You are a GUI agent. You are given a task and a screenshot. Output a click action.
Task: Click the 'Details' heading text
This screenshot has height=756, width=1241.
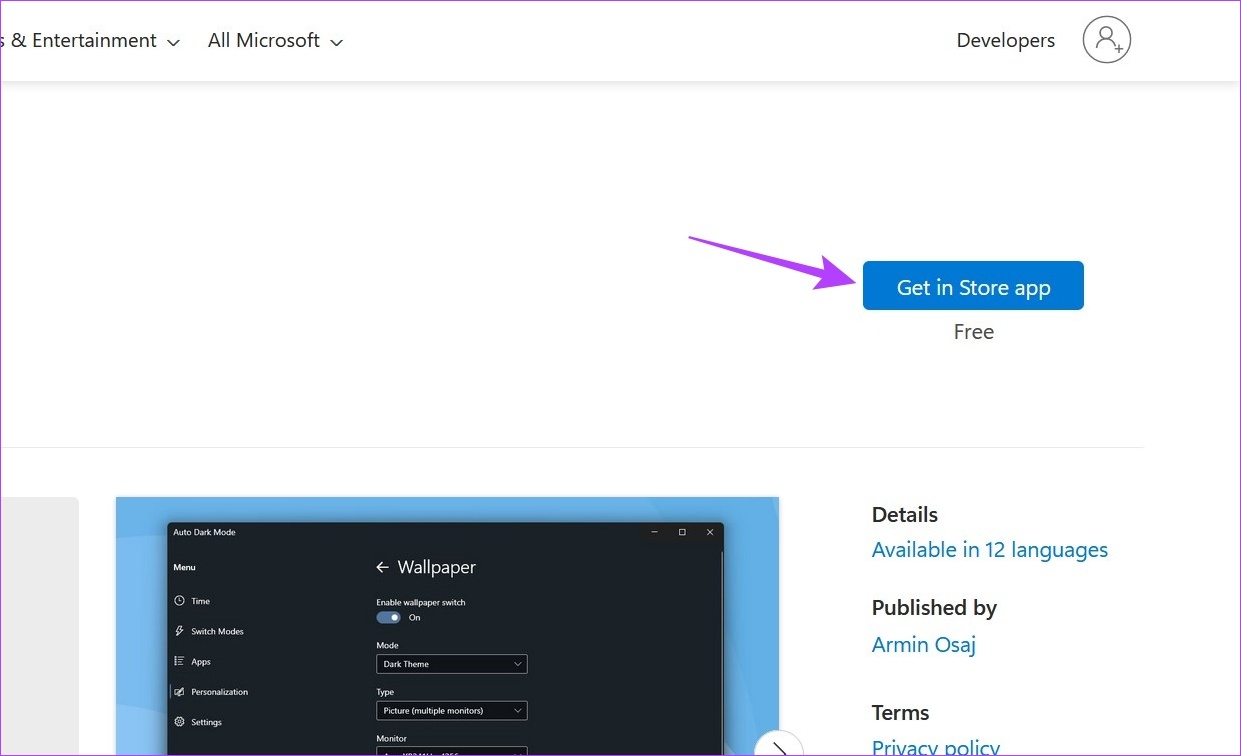(905, 515)
